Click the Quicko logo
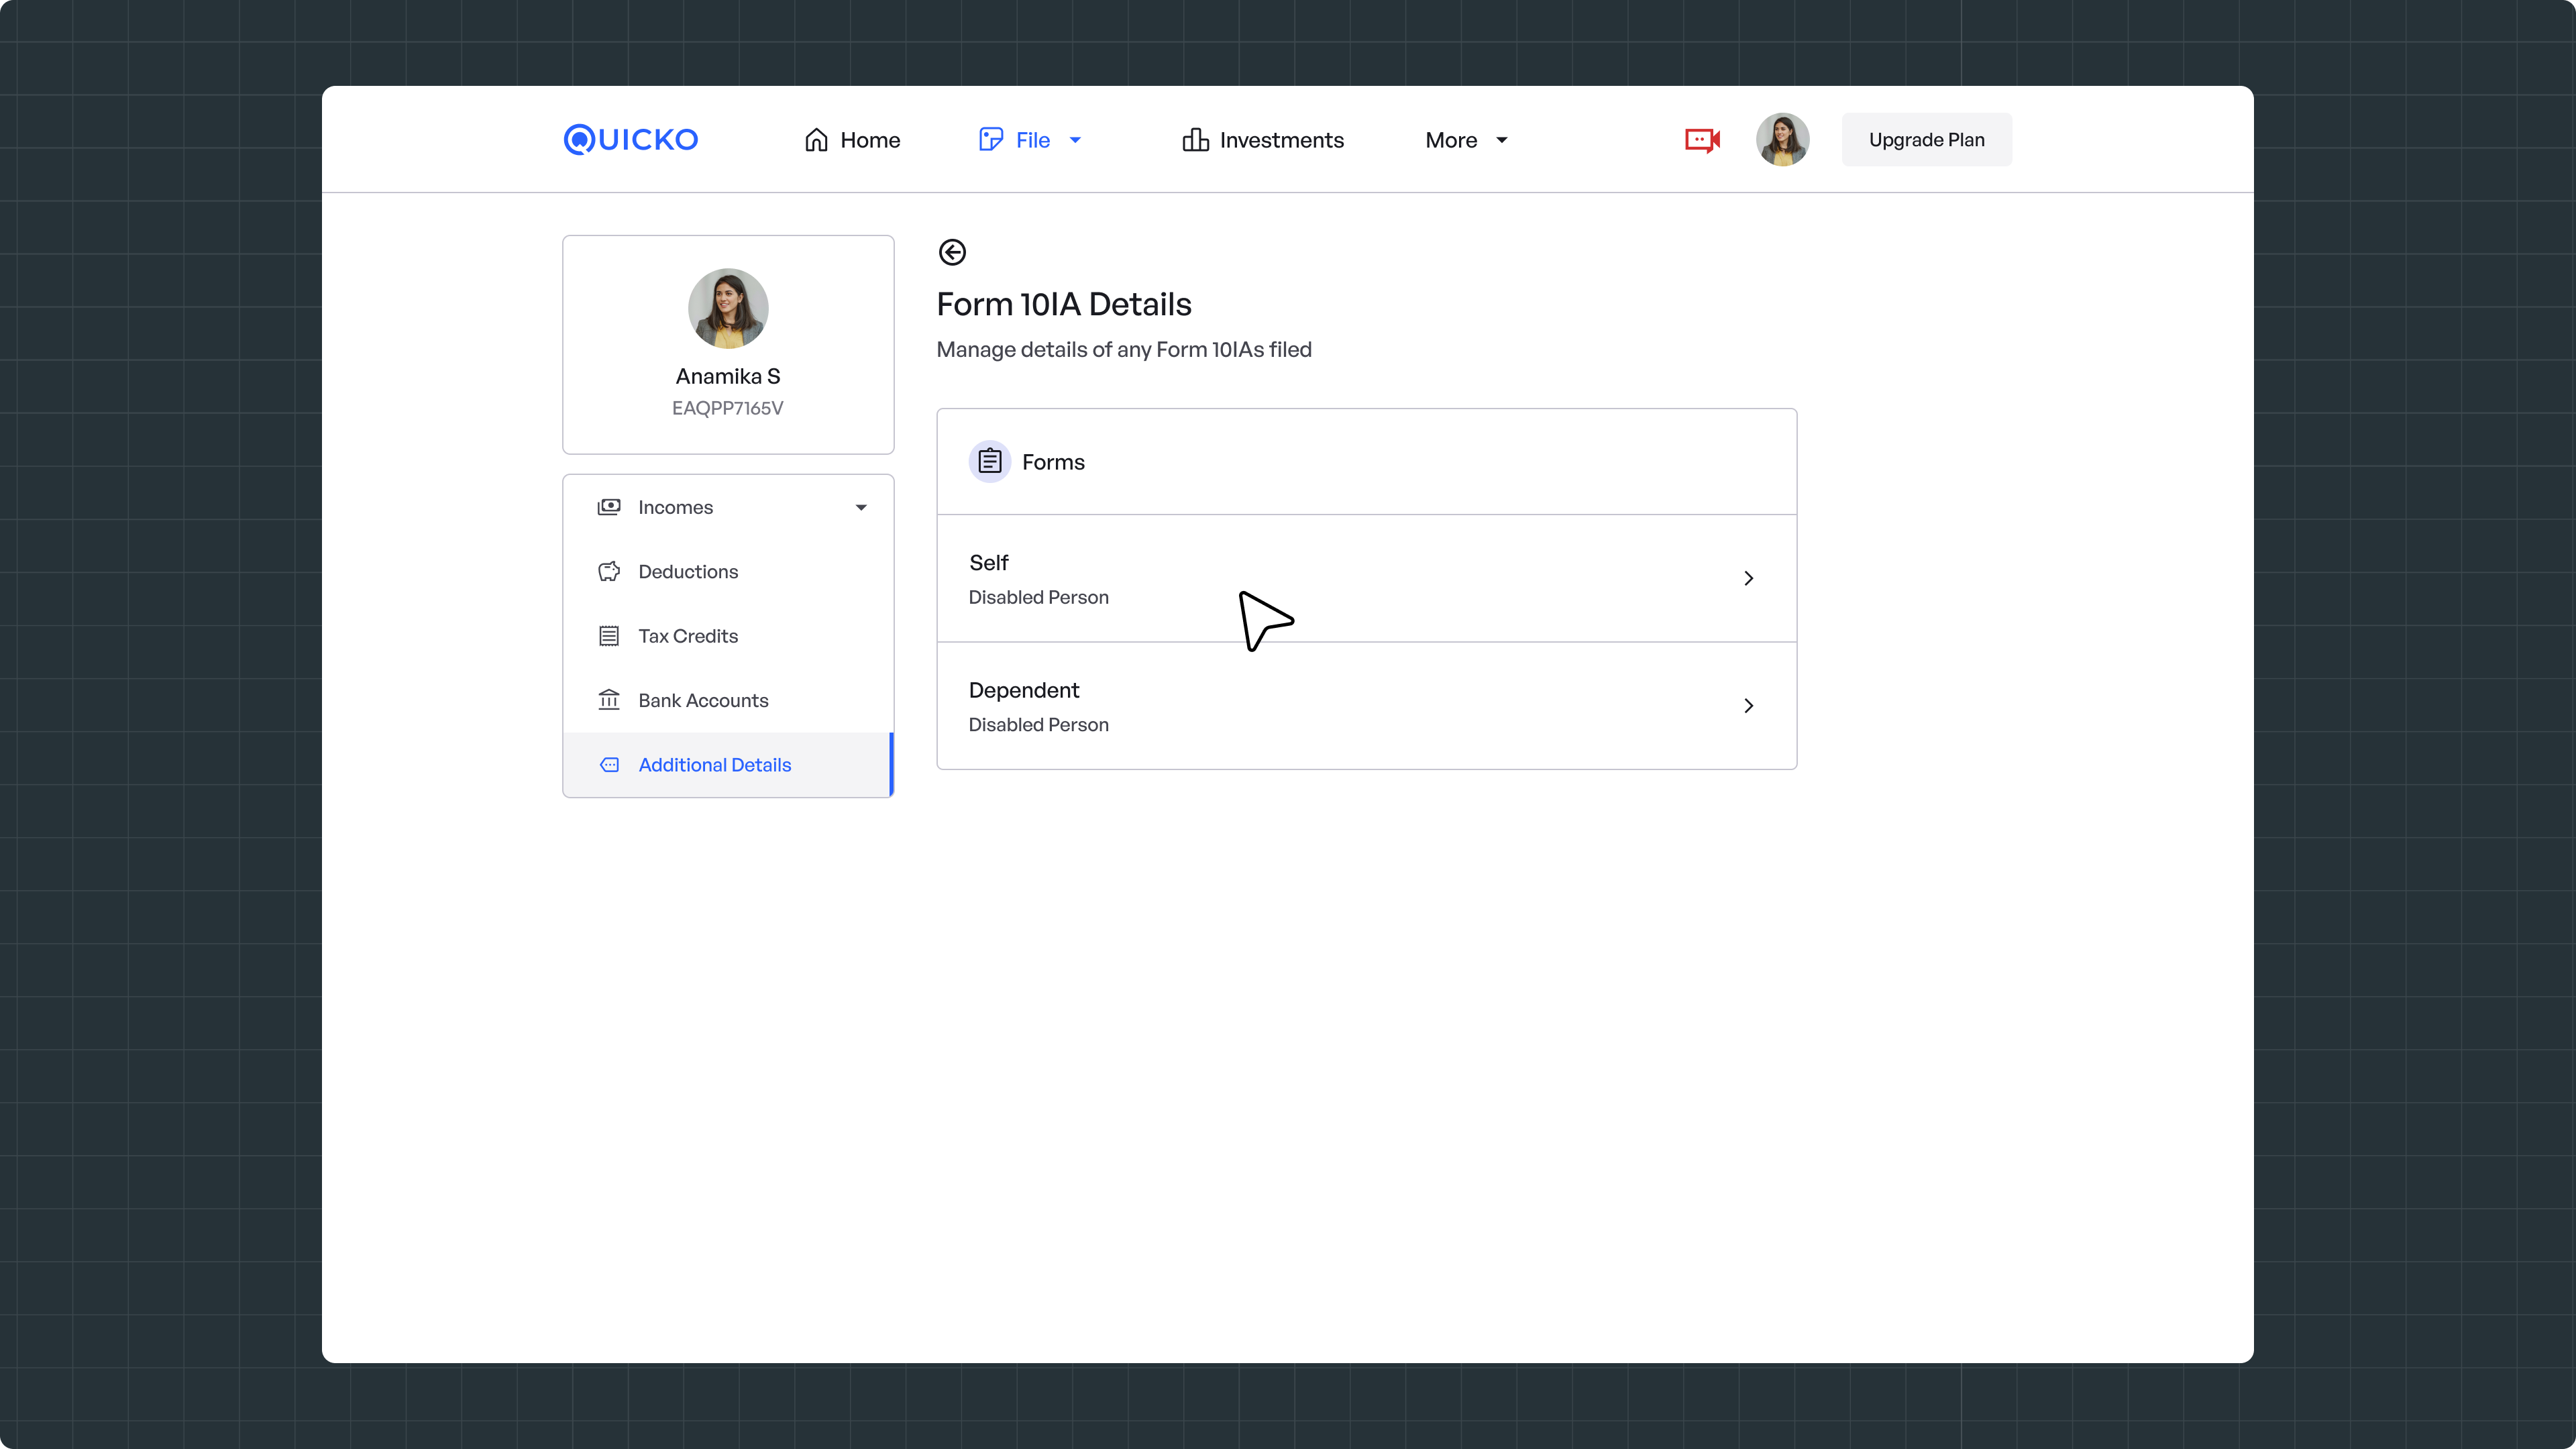 click(631, 140)
